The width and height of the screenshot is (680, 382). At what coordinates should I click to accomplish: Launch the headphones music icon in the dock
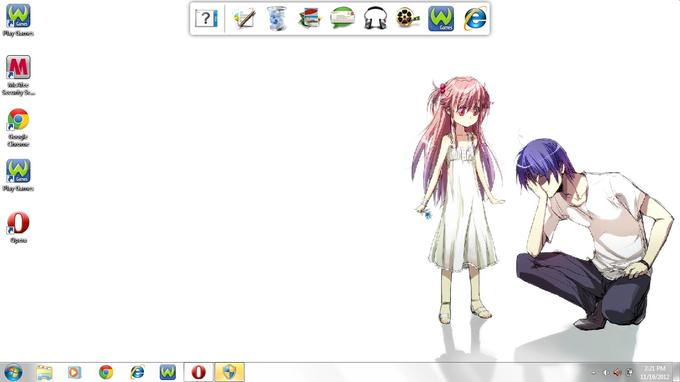point(375,19)
